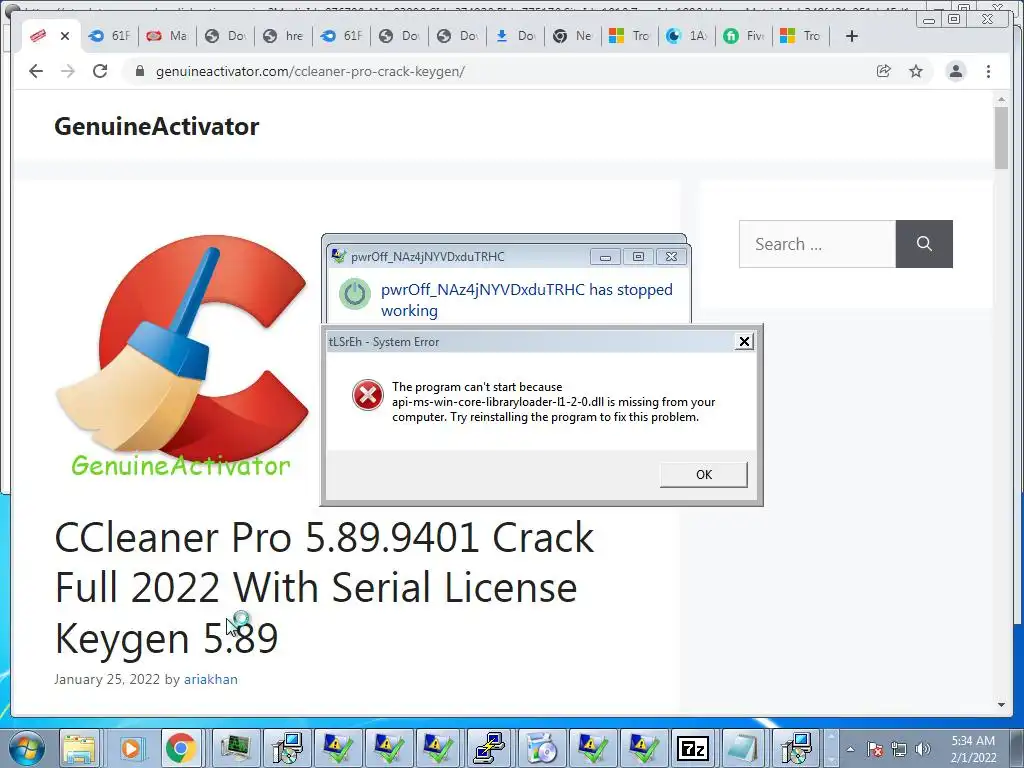Go back to the previous page

pos(36,71)
